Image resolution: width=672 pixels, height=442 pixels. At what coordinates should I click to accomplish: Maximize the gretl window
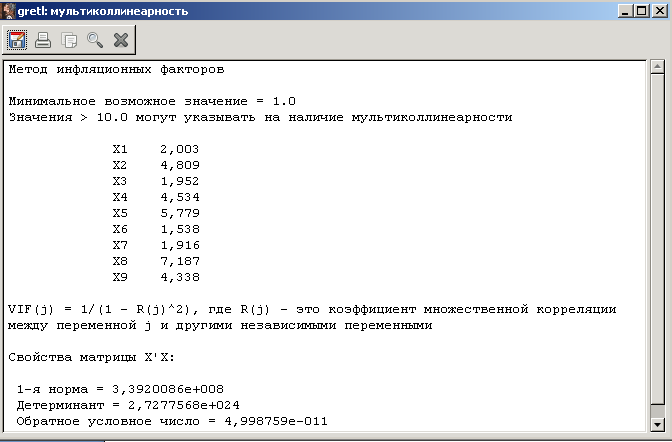click(x=642, y=11)
